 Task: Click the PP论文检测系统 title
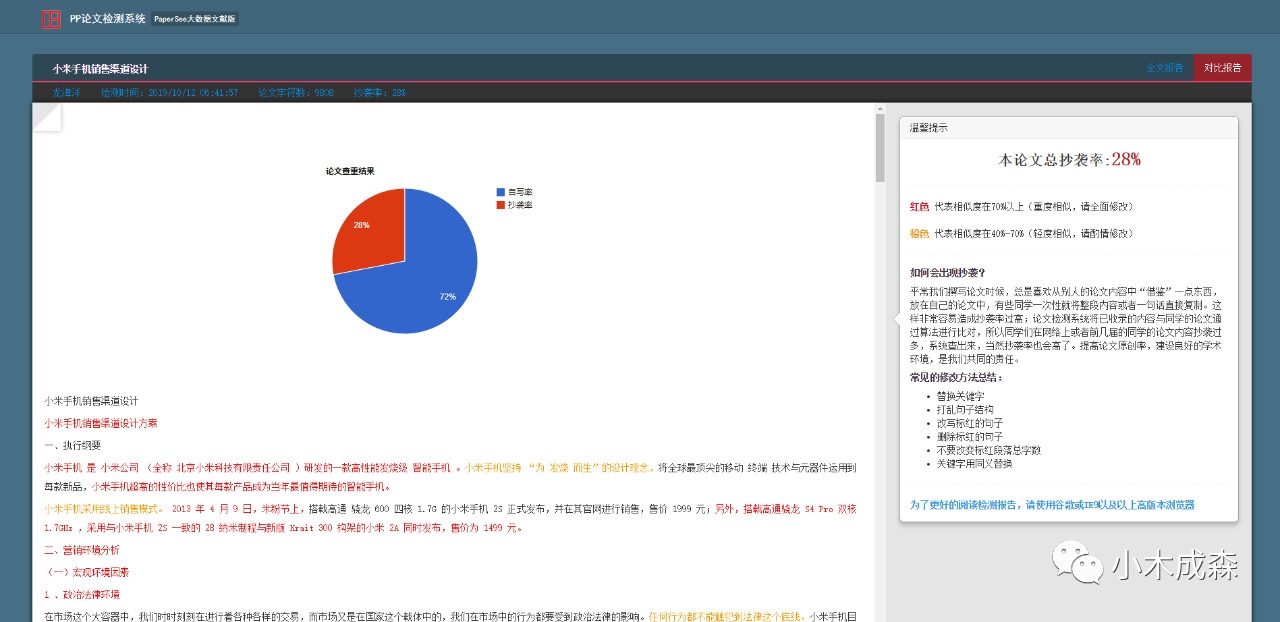tap(107, 19)
